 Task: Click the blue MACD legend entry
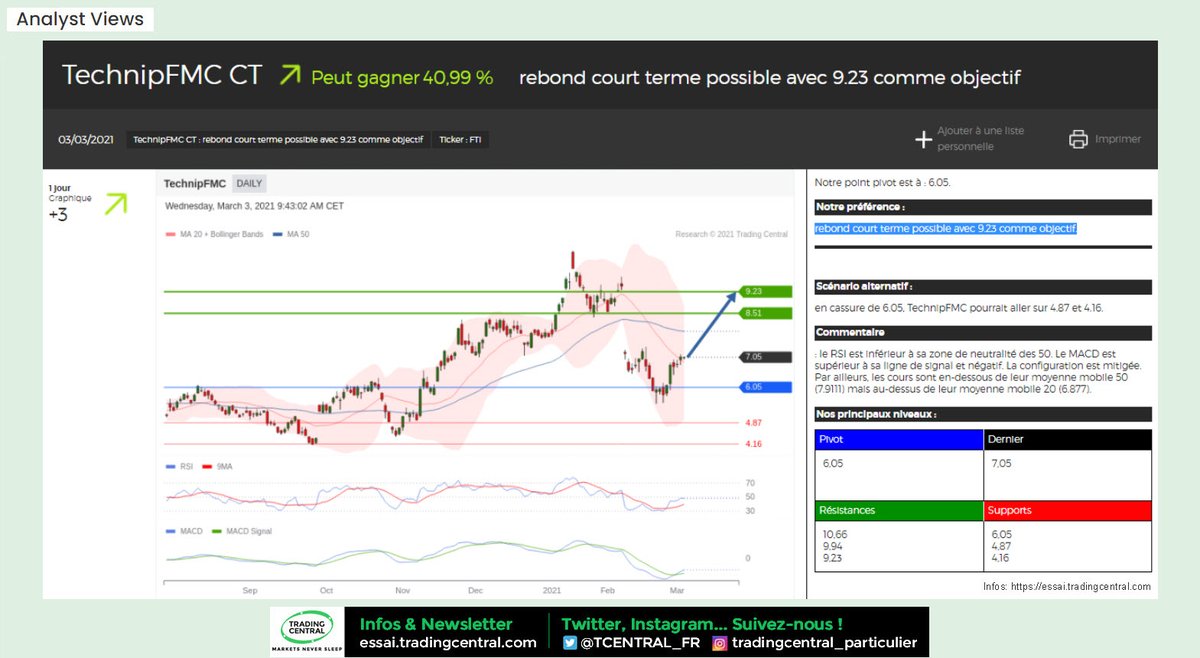[182, 531]
